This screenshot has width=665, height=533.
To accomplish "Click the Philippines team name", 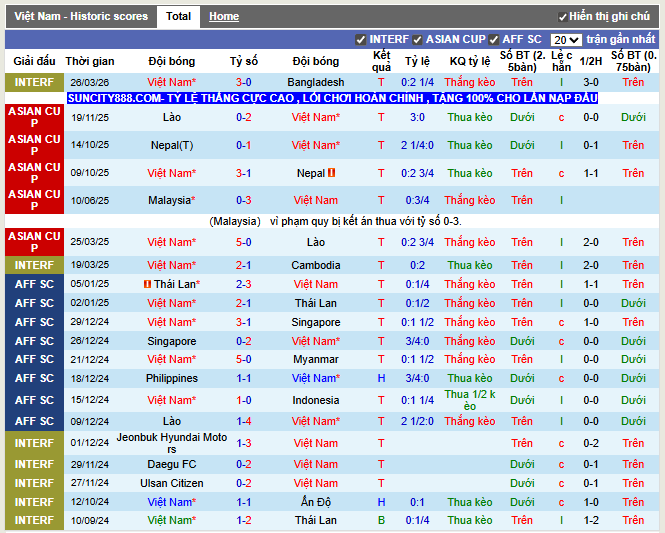I will click(171, 378).
